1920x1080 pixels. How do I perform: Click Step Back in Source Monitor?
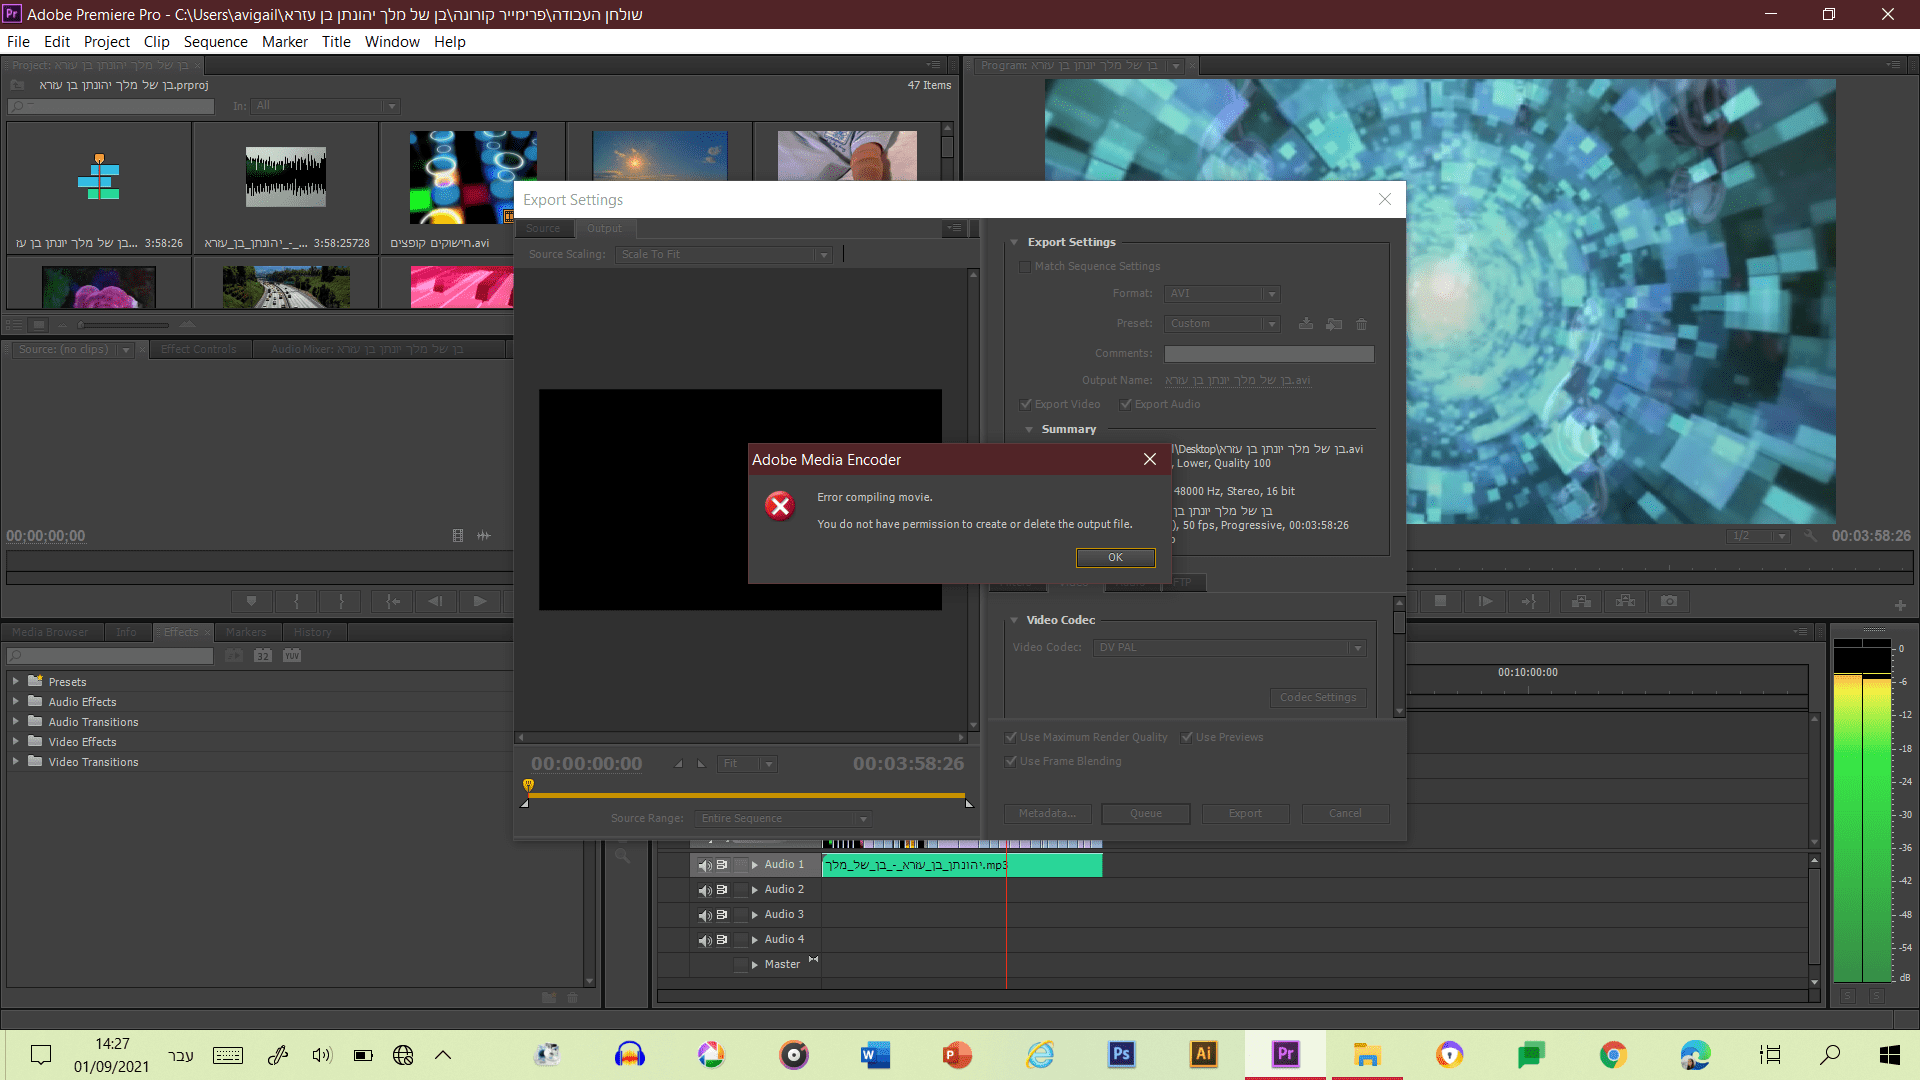point(435,601)
